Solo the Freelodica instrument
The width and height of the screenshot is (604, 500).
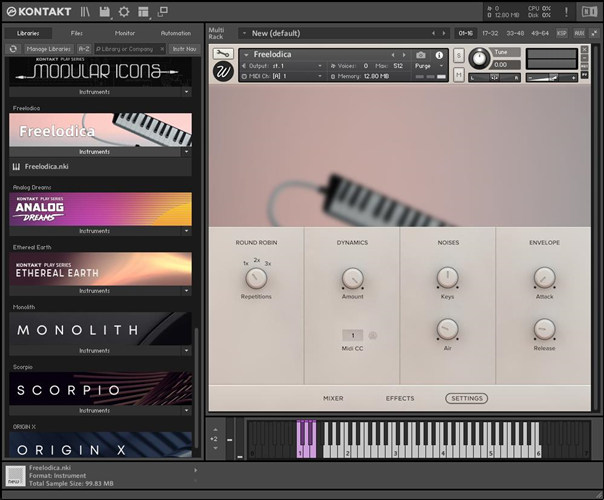pos(458,55)
